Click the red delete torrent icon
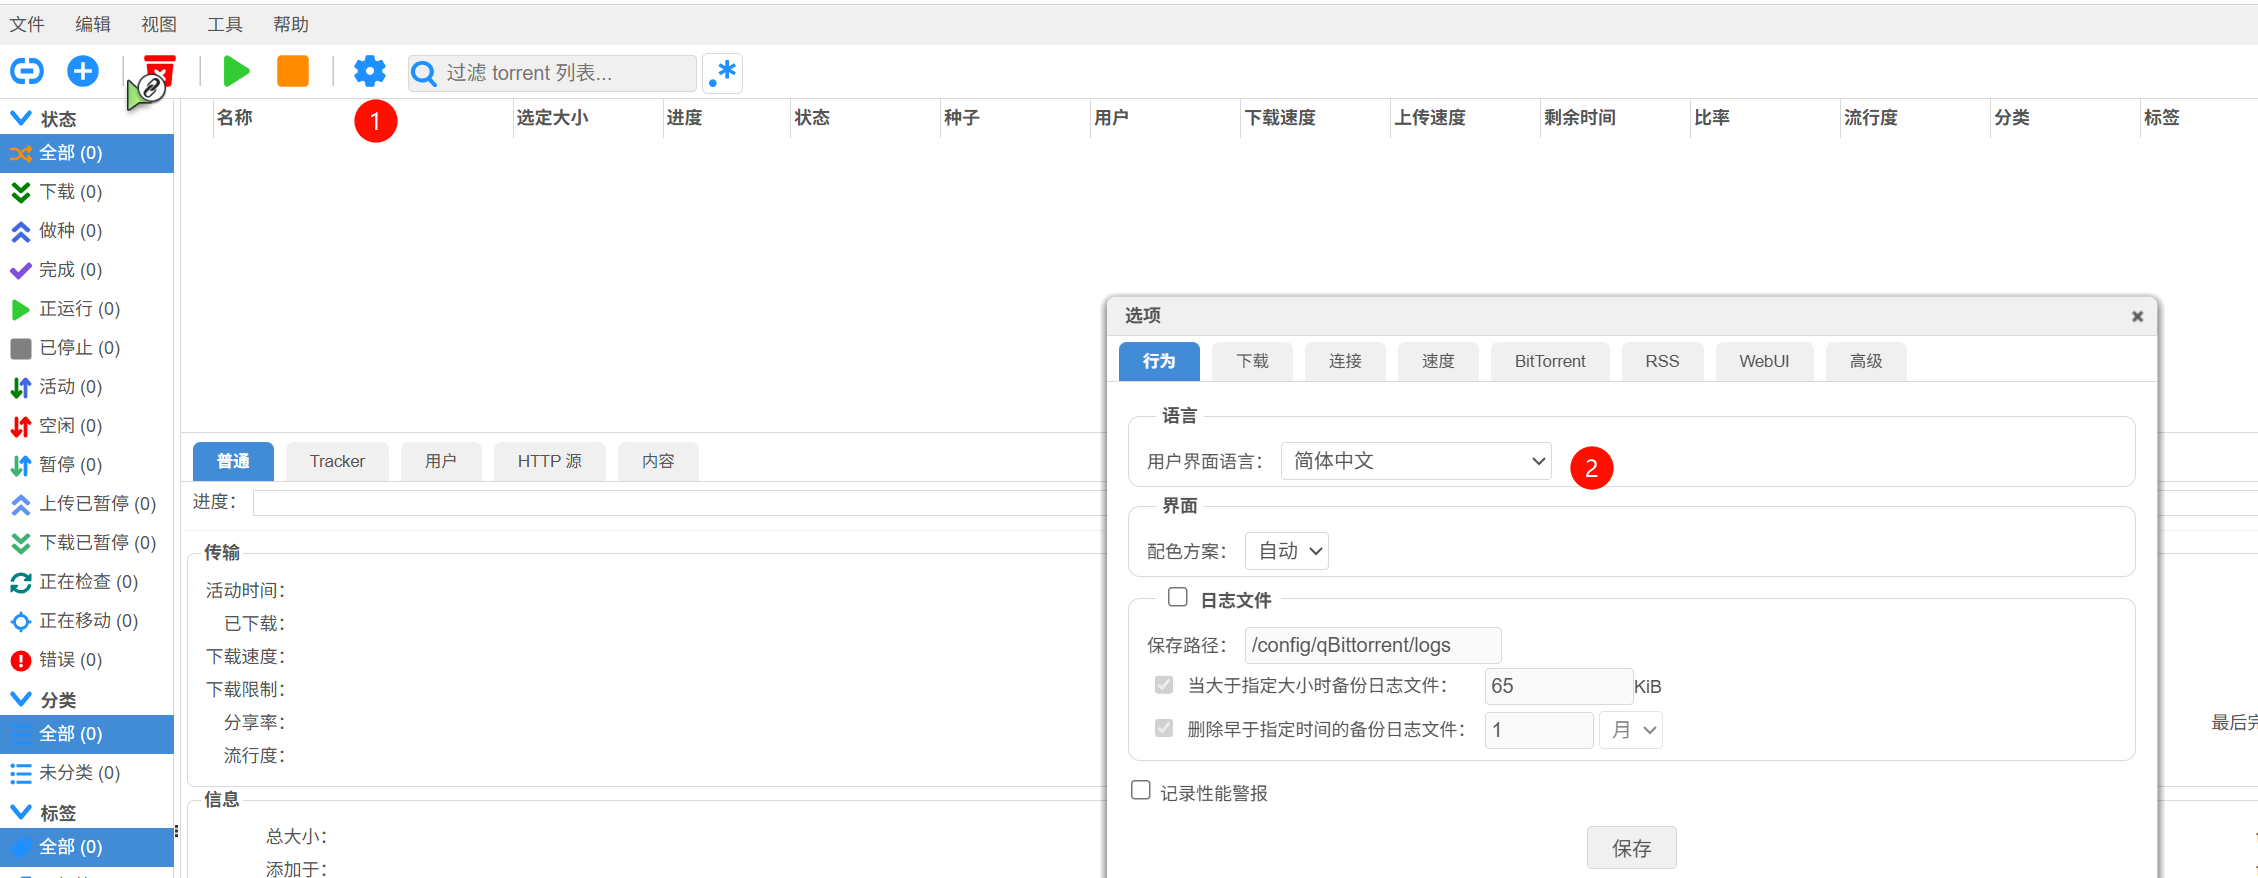This screenshot has width=2258, height=878. coord(159,71)
